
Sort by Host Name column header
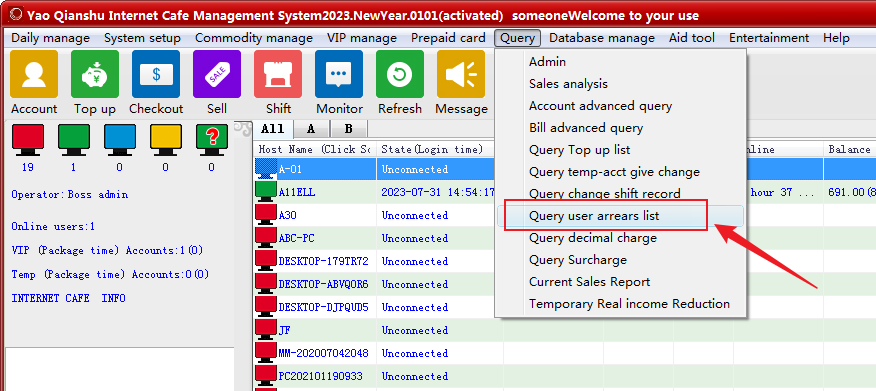[x=315, y=149]
